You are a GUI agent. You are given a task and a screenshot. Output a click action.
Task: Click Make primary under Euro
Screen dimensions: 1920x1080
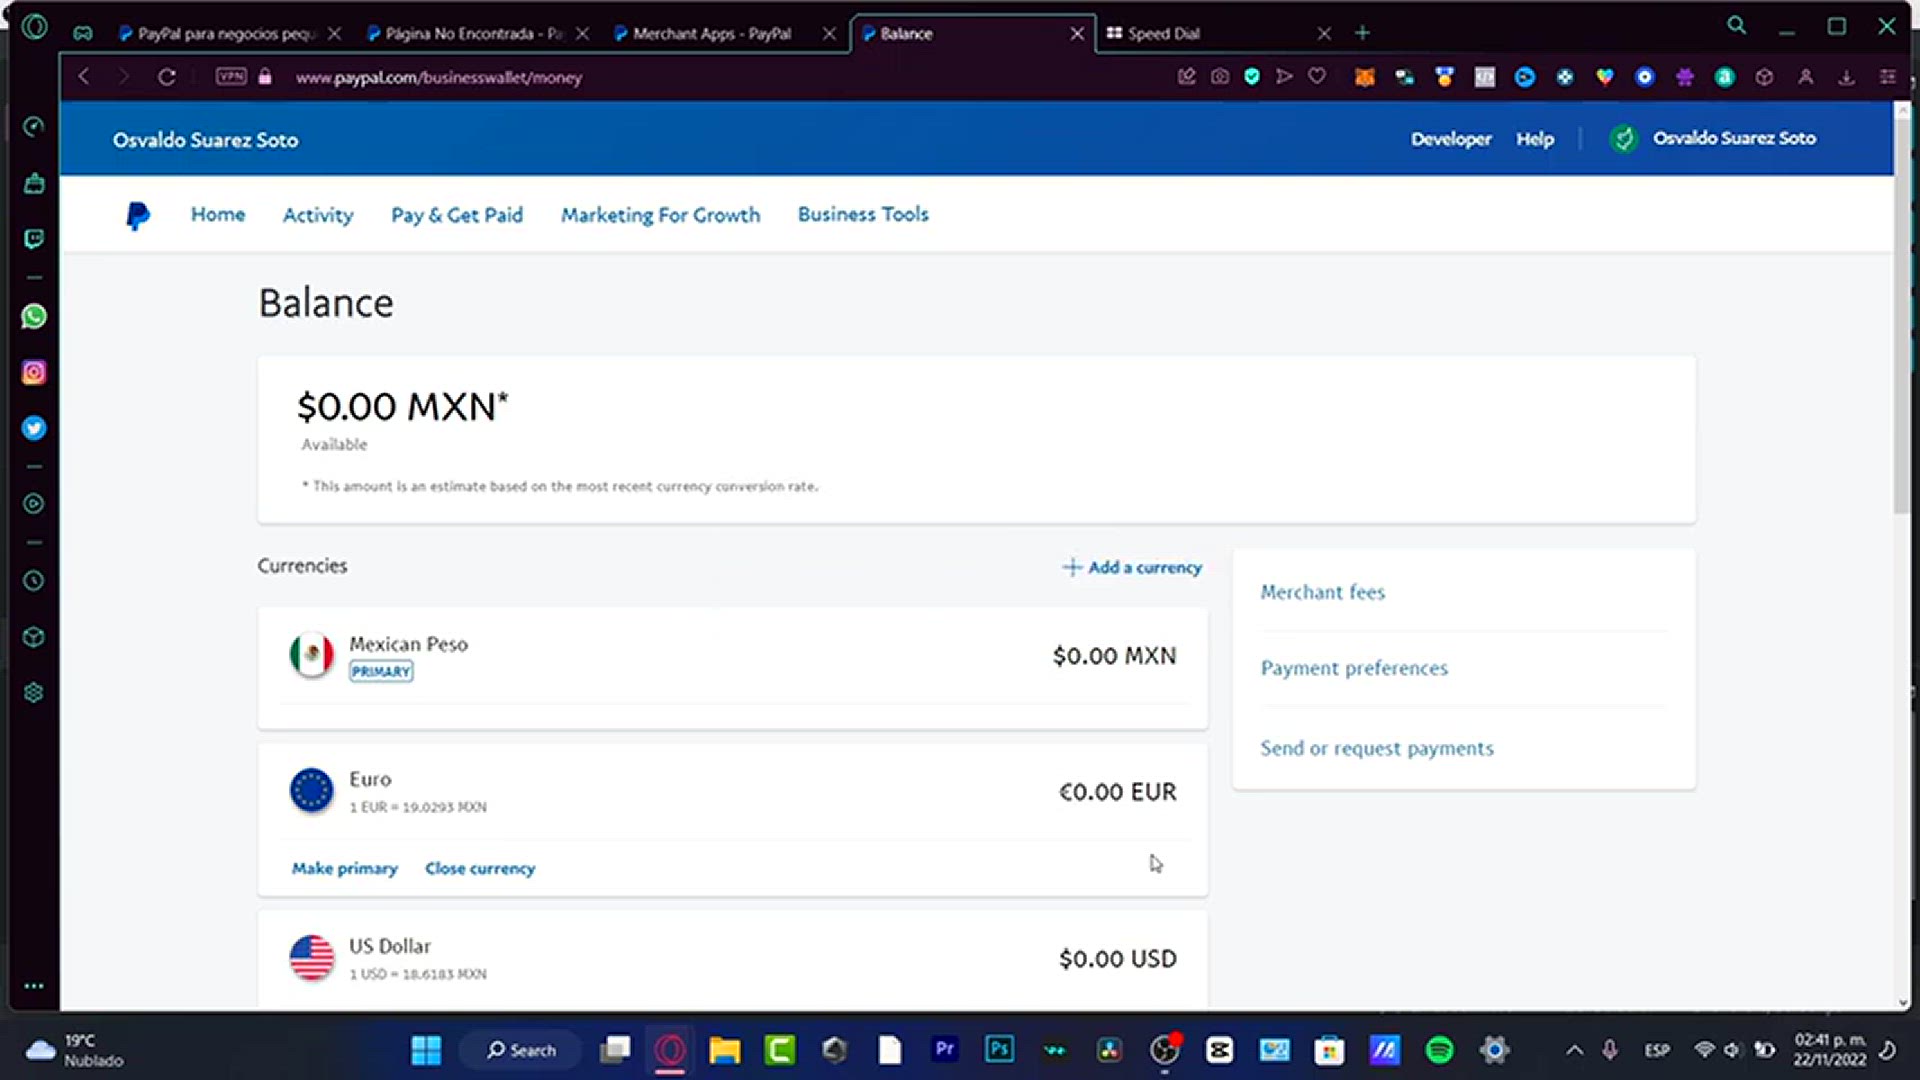(x=344, y=868)
